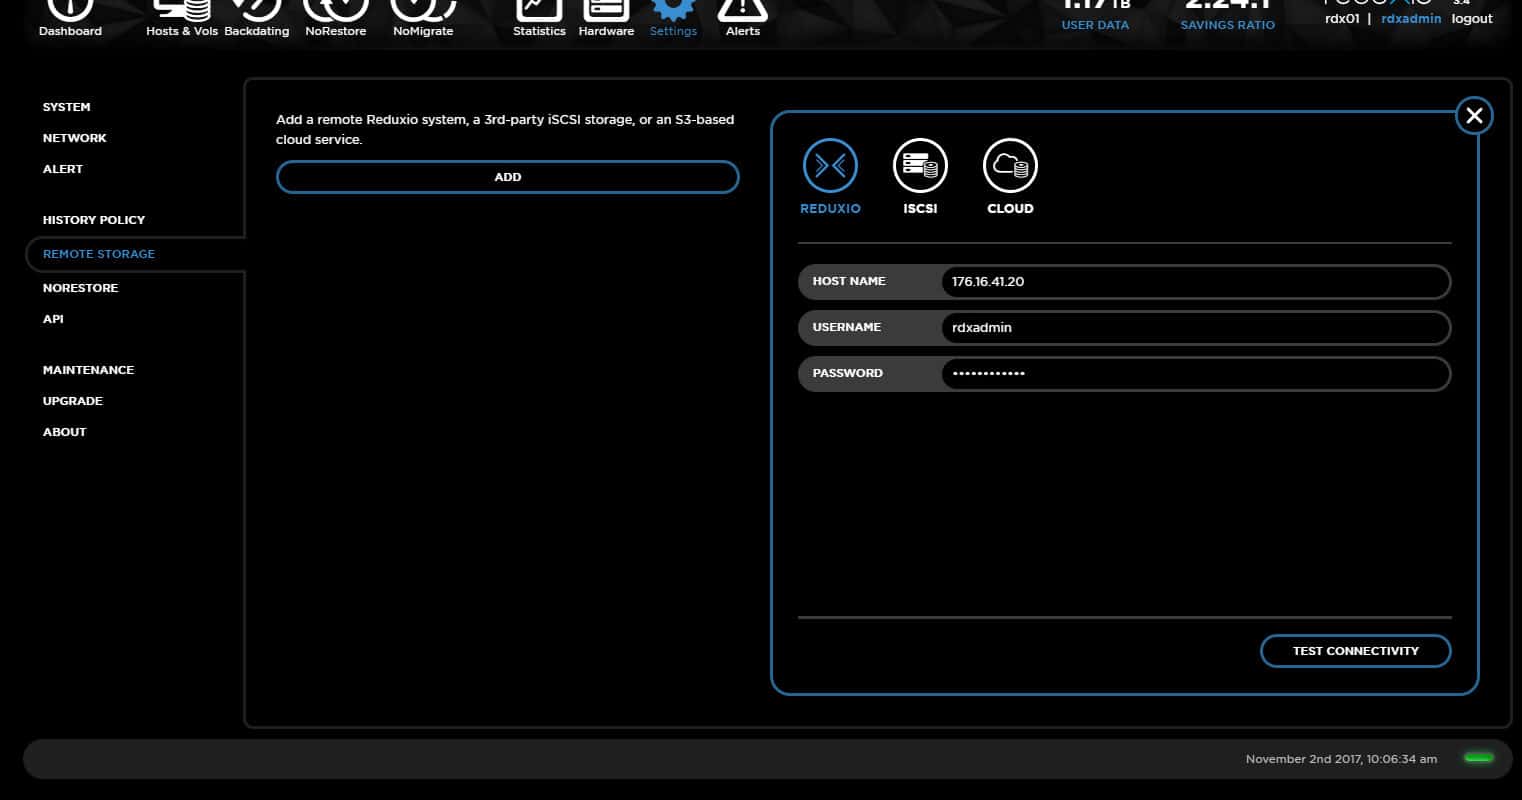Viewport: 1522px width, 800px height.
Task: Open the NoMigrate section
Action: pyautogui.click(x=423, y=18)
